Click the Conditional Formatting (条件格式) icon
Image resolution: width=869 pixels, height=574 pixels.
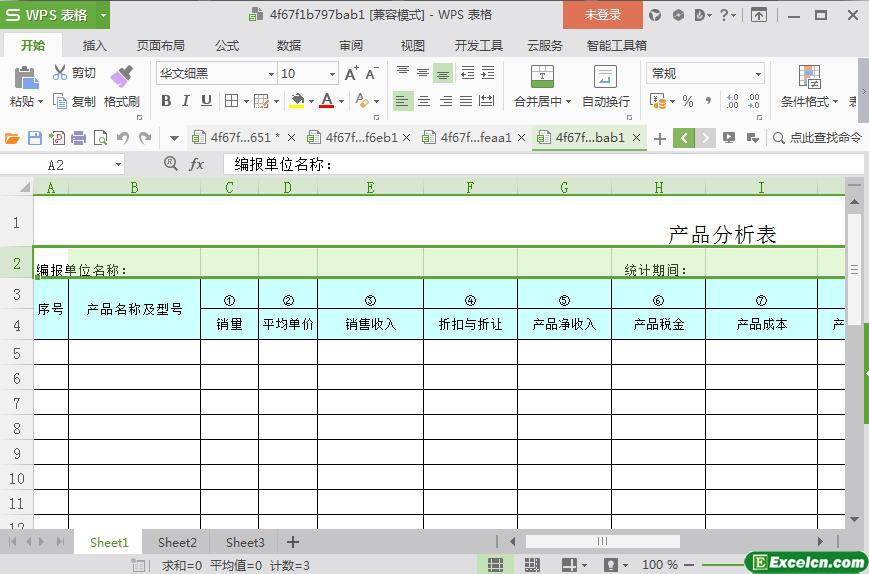click(809, 77)
